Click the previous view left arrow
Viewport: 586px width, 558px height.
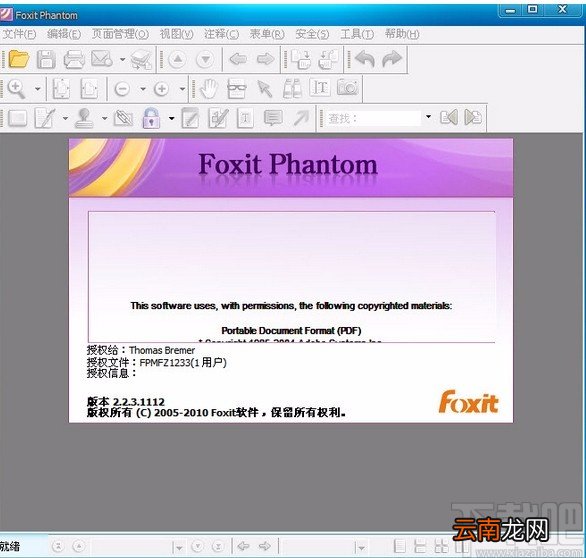coord(238,59)
